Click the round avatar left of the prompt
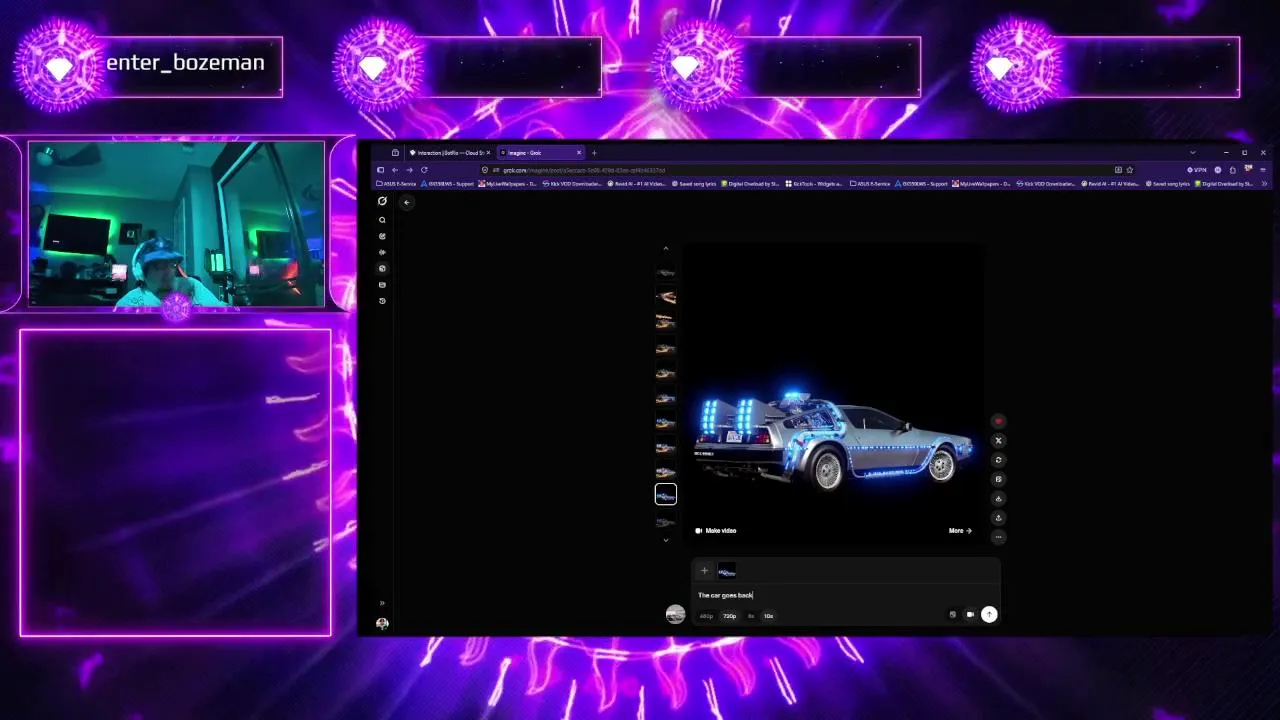The image size is (1280, 720). click(676, 614)
